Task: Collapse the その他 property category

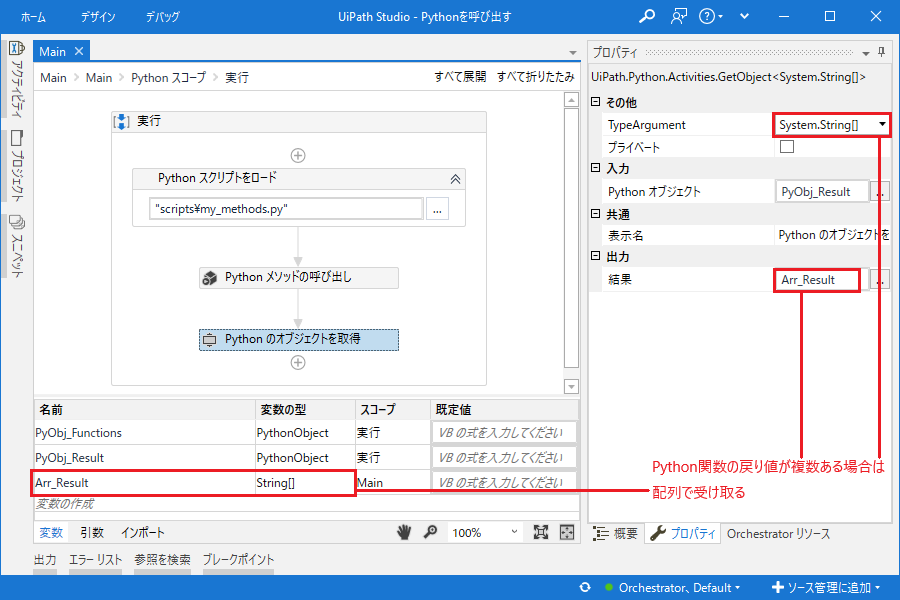Action: (x=596, y=102)
